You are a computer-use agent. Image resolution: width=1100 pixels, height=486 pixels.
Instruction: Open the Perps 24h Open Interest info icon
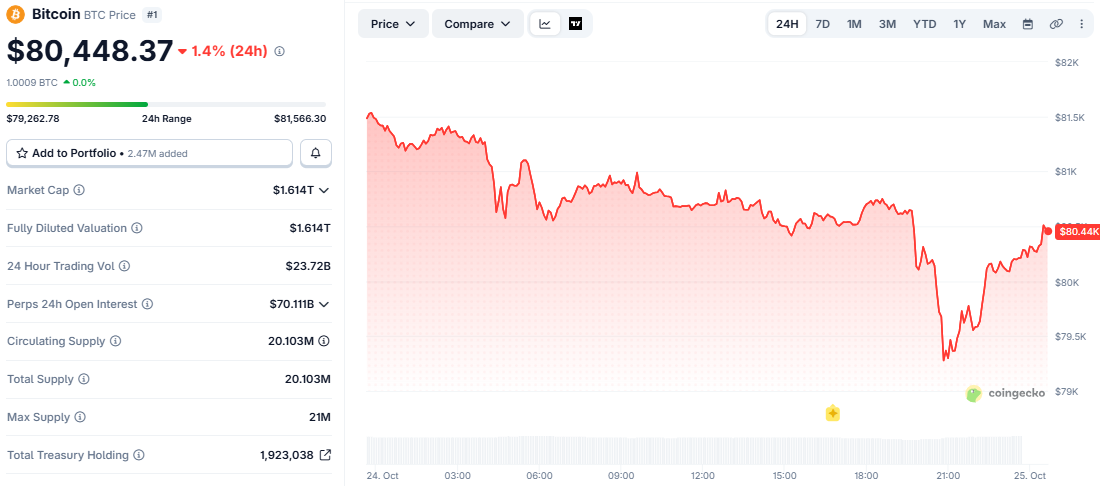147,304
